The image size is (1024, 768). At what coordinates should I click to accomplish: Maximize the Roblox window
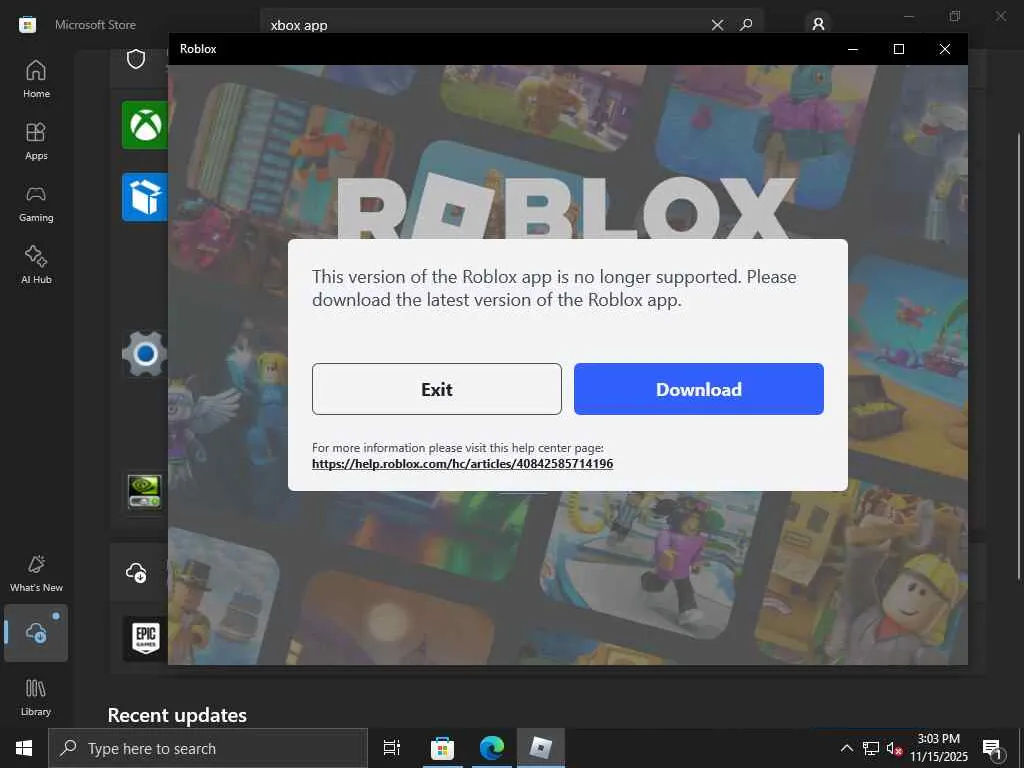point(899,49)
